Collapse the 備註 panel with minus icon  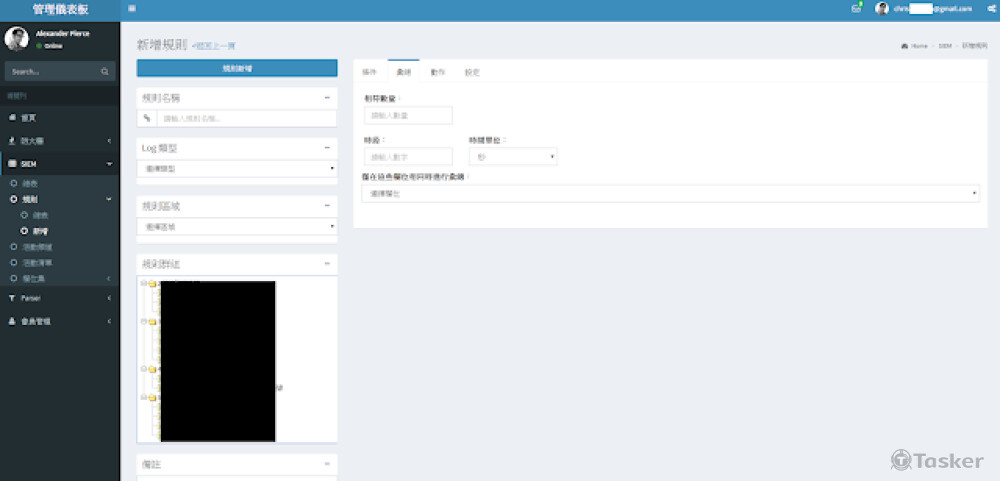(x=327, y=464)
